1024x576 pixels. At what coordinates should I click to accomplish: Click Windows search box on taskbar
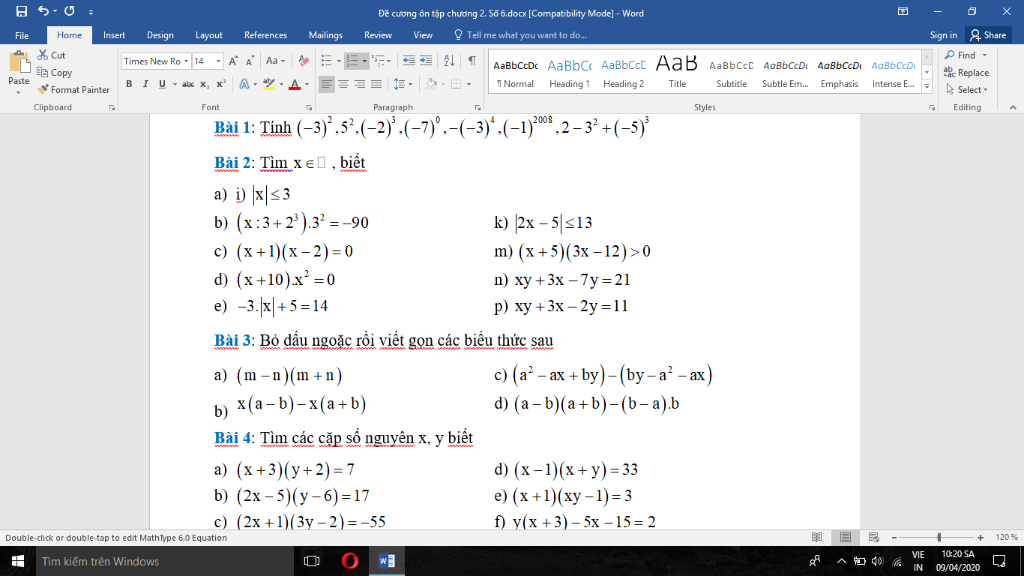click(165, 561)
